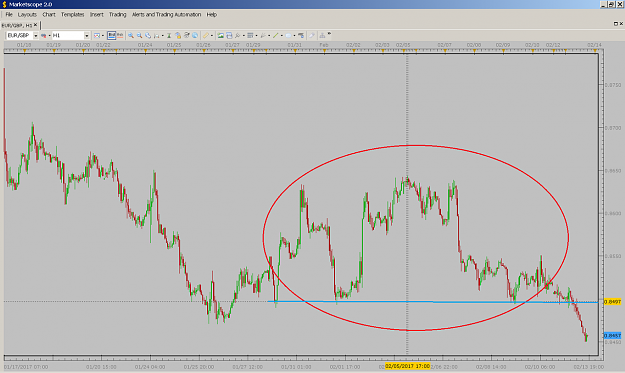Click the 0.8750 price axis label
Image resolution: width=625 pixels, height=373 pixels.
coord(613,85)
